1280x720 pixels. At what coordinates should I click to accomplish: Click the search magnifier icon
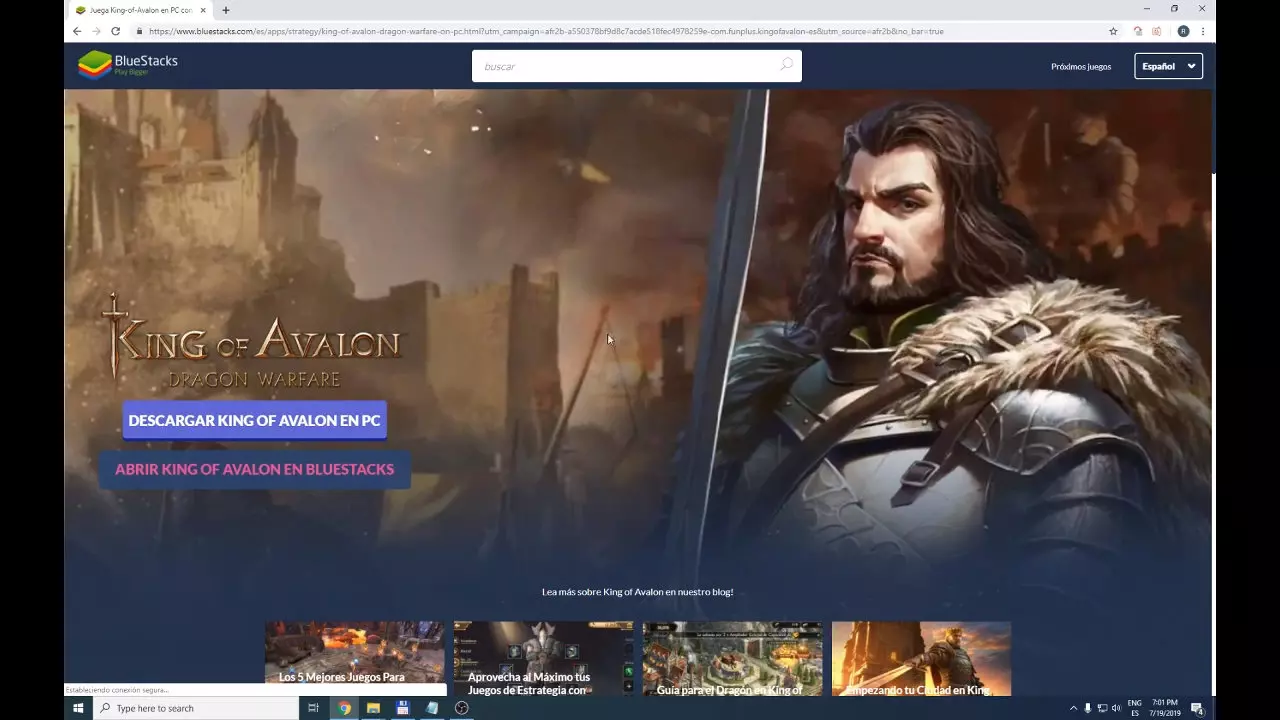coord(786,65)
